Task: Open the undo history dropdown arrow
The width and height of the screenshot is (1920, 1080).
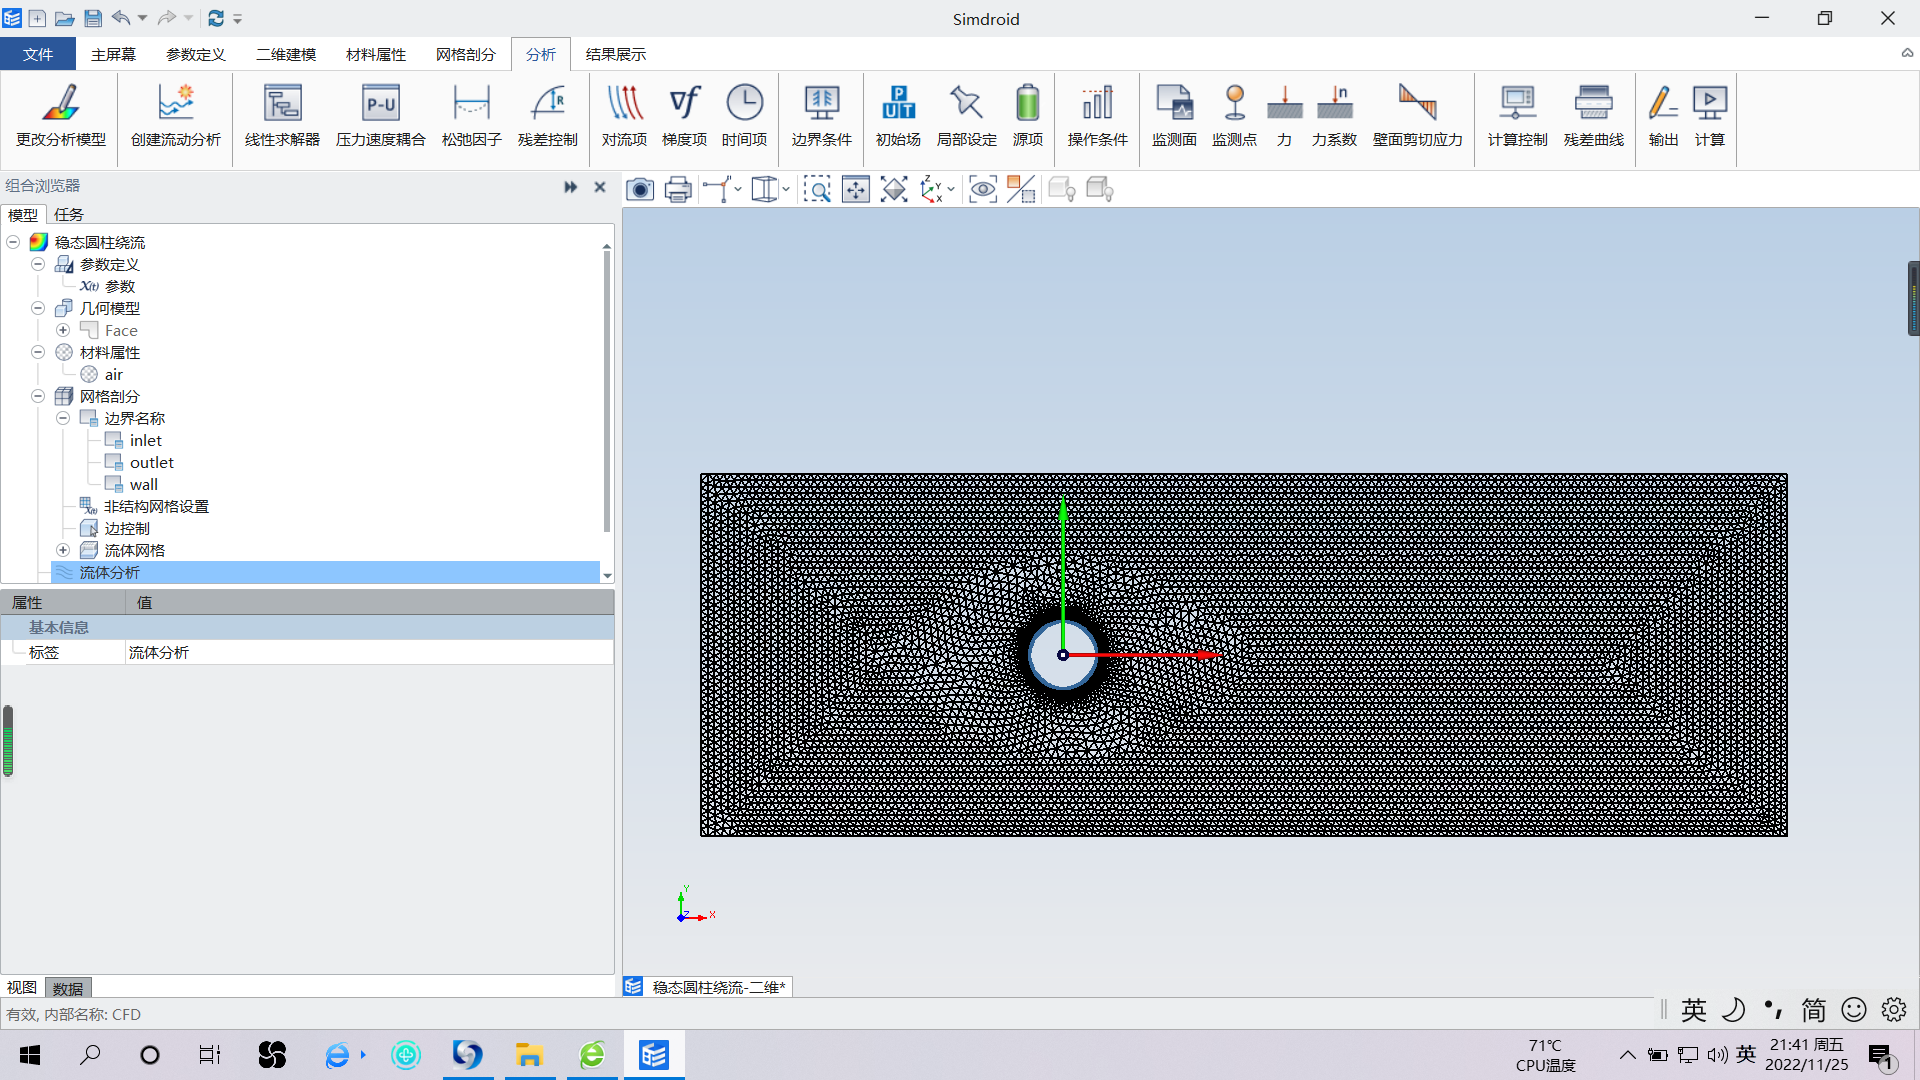Action: (x=142, y=18)
